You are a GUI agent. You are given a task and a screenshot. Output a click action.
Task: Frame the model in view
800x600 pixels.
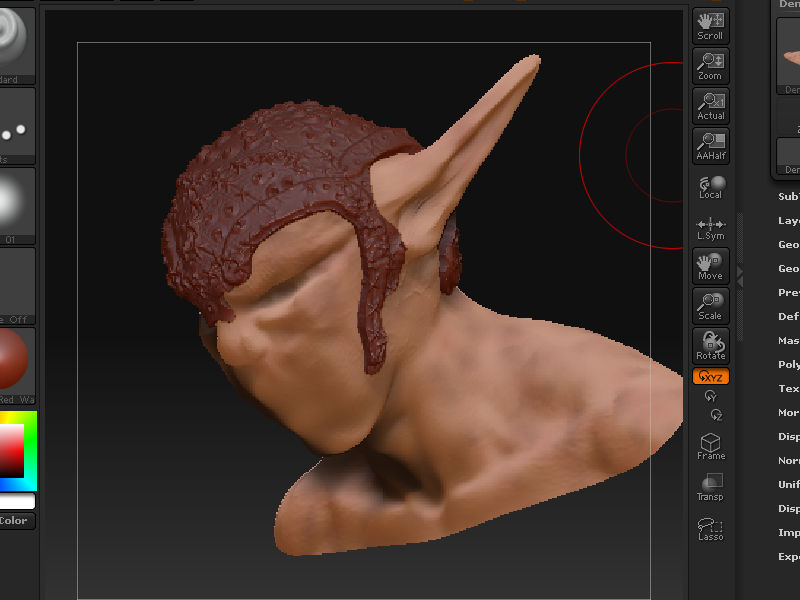click(x=710, y=446)
